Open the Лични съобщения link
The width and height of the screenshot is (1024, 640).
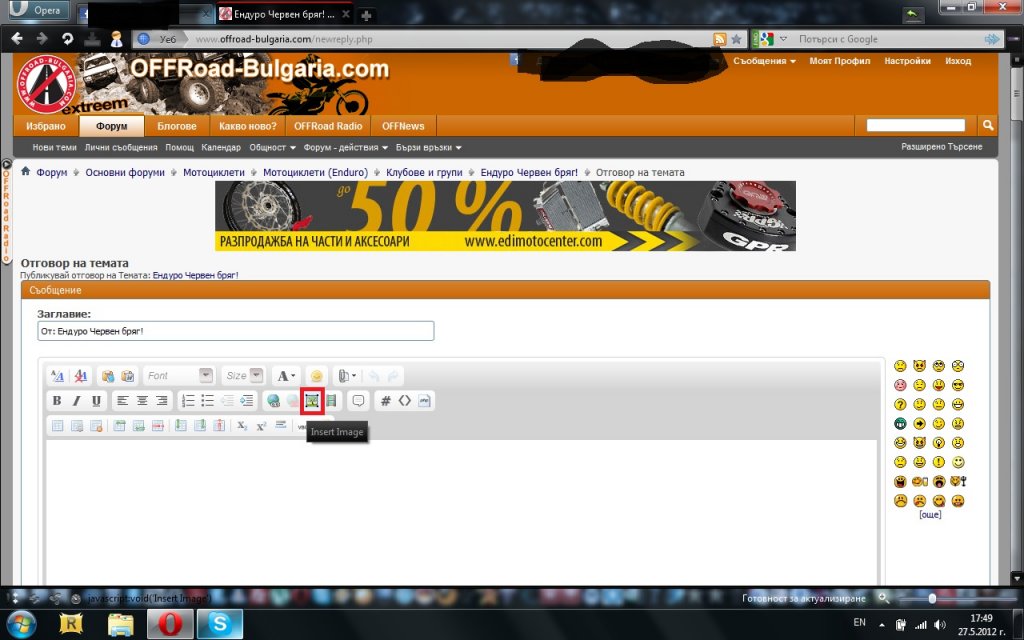click(x=121, y=148)
